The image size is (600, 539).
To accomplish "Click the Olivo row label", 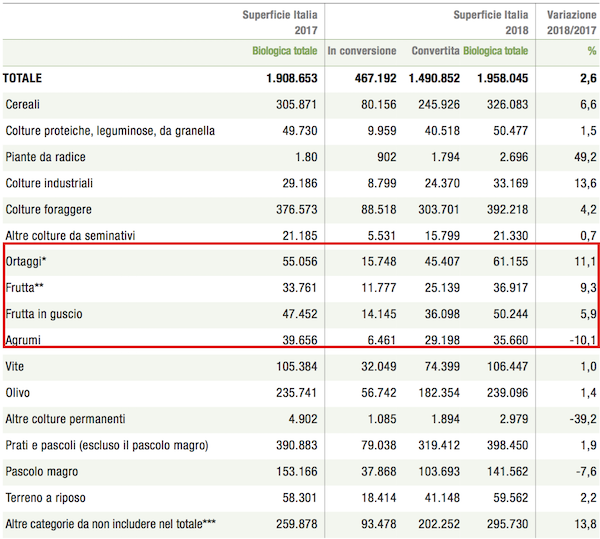I will pos(19,391).
